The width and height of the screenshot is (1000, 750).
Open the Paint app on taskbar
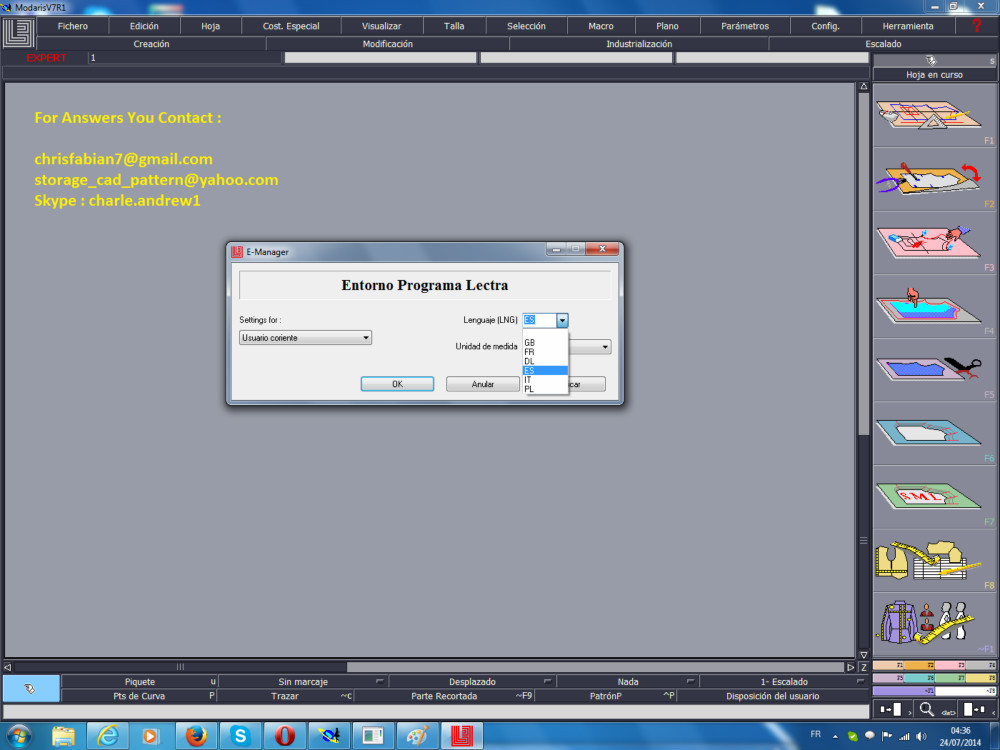[418, 736]
